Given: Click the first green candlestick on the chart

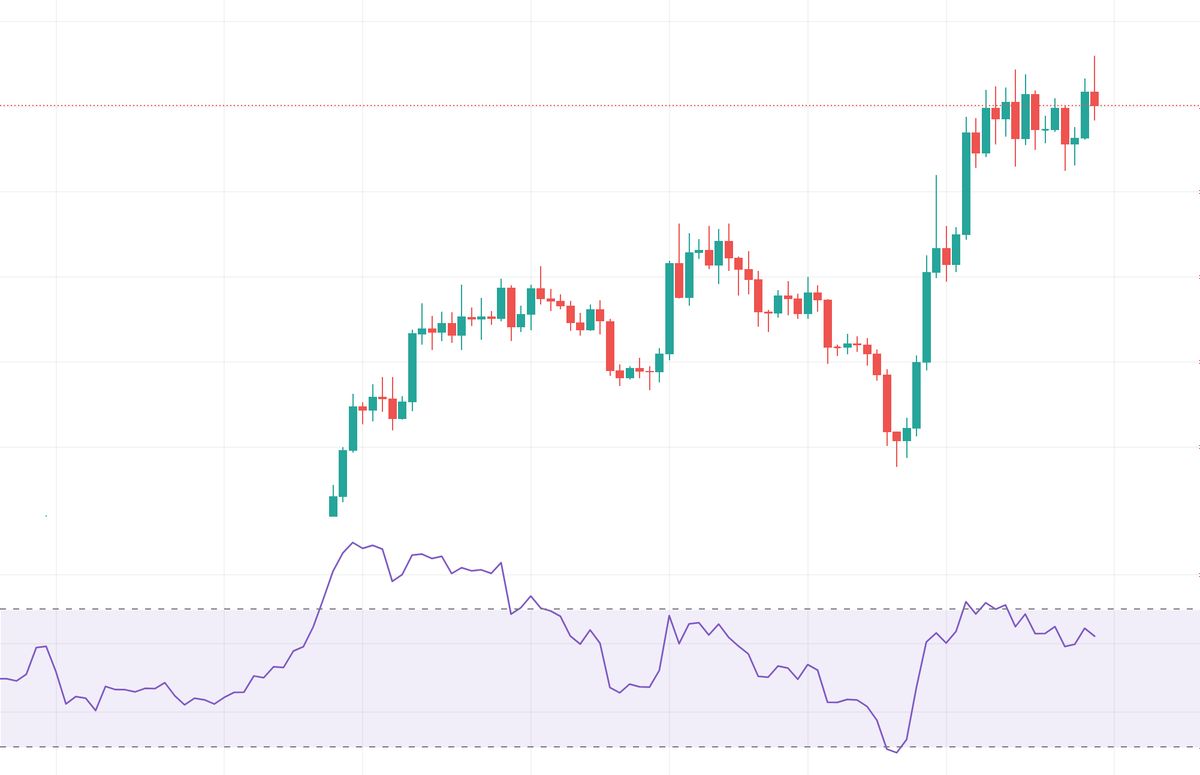Looking at the screenshot, I should (x=333, y=506).
